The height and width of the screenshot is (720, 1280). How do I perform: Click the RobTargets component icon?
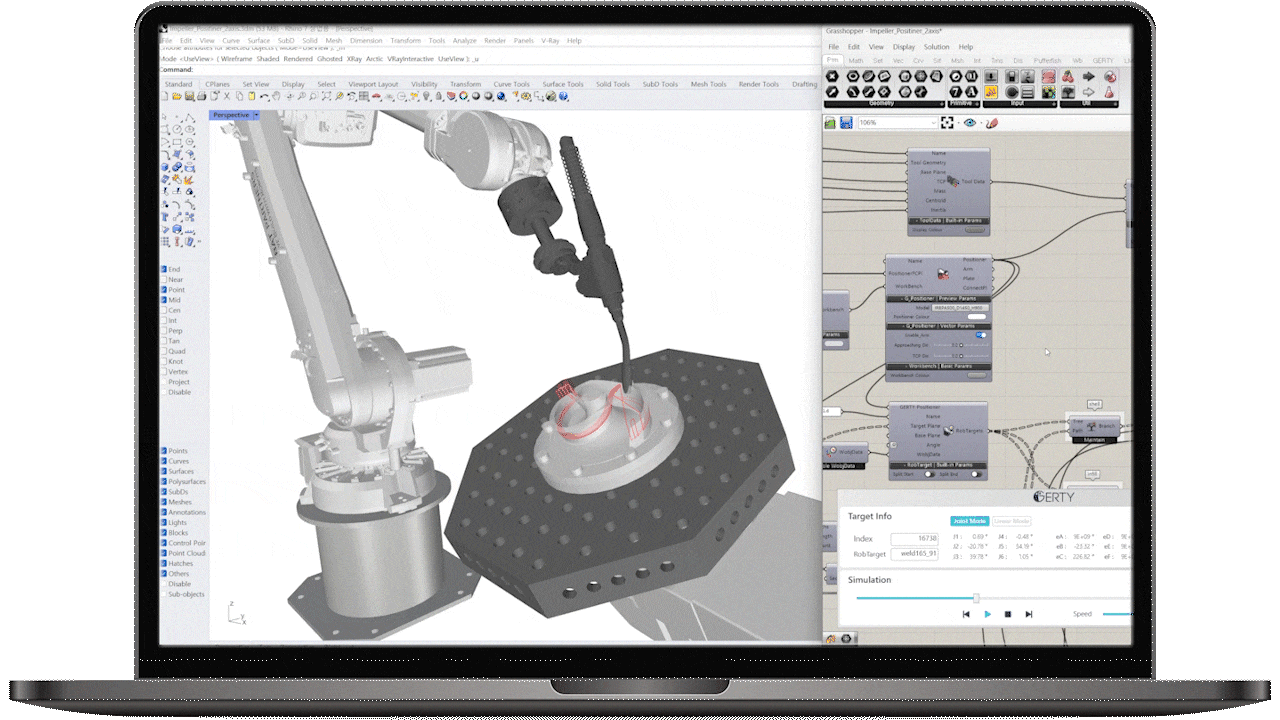[x=948, y=431]
